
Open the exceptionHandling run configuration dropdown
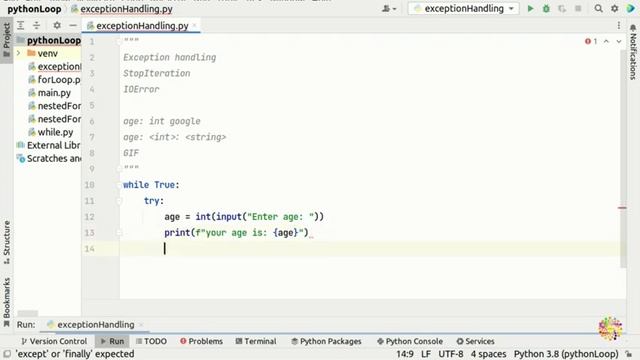[x=463, y=9]
